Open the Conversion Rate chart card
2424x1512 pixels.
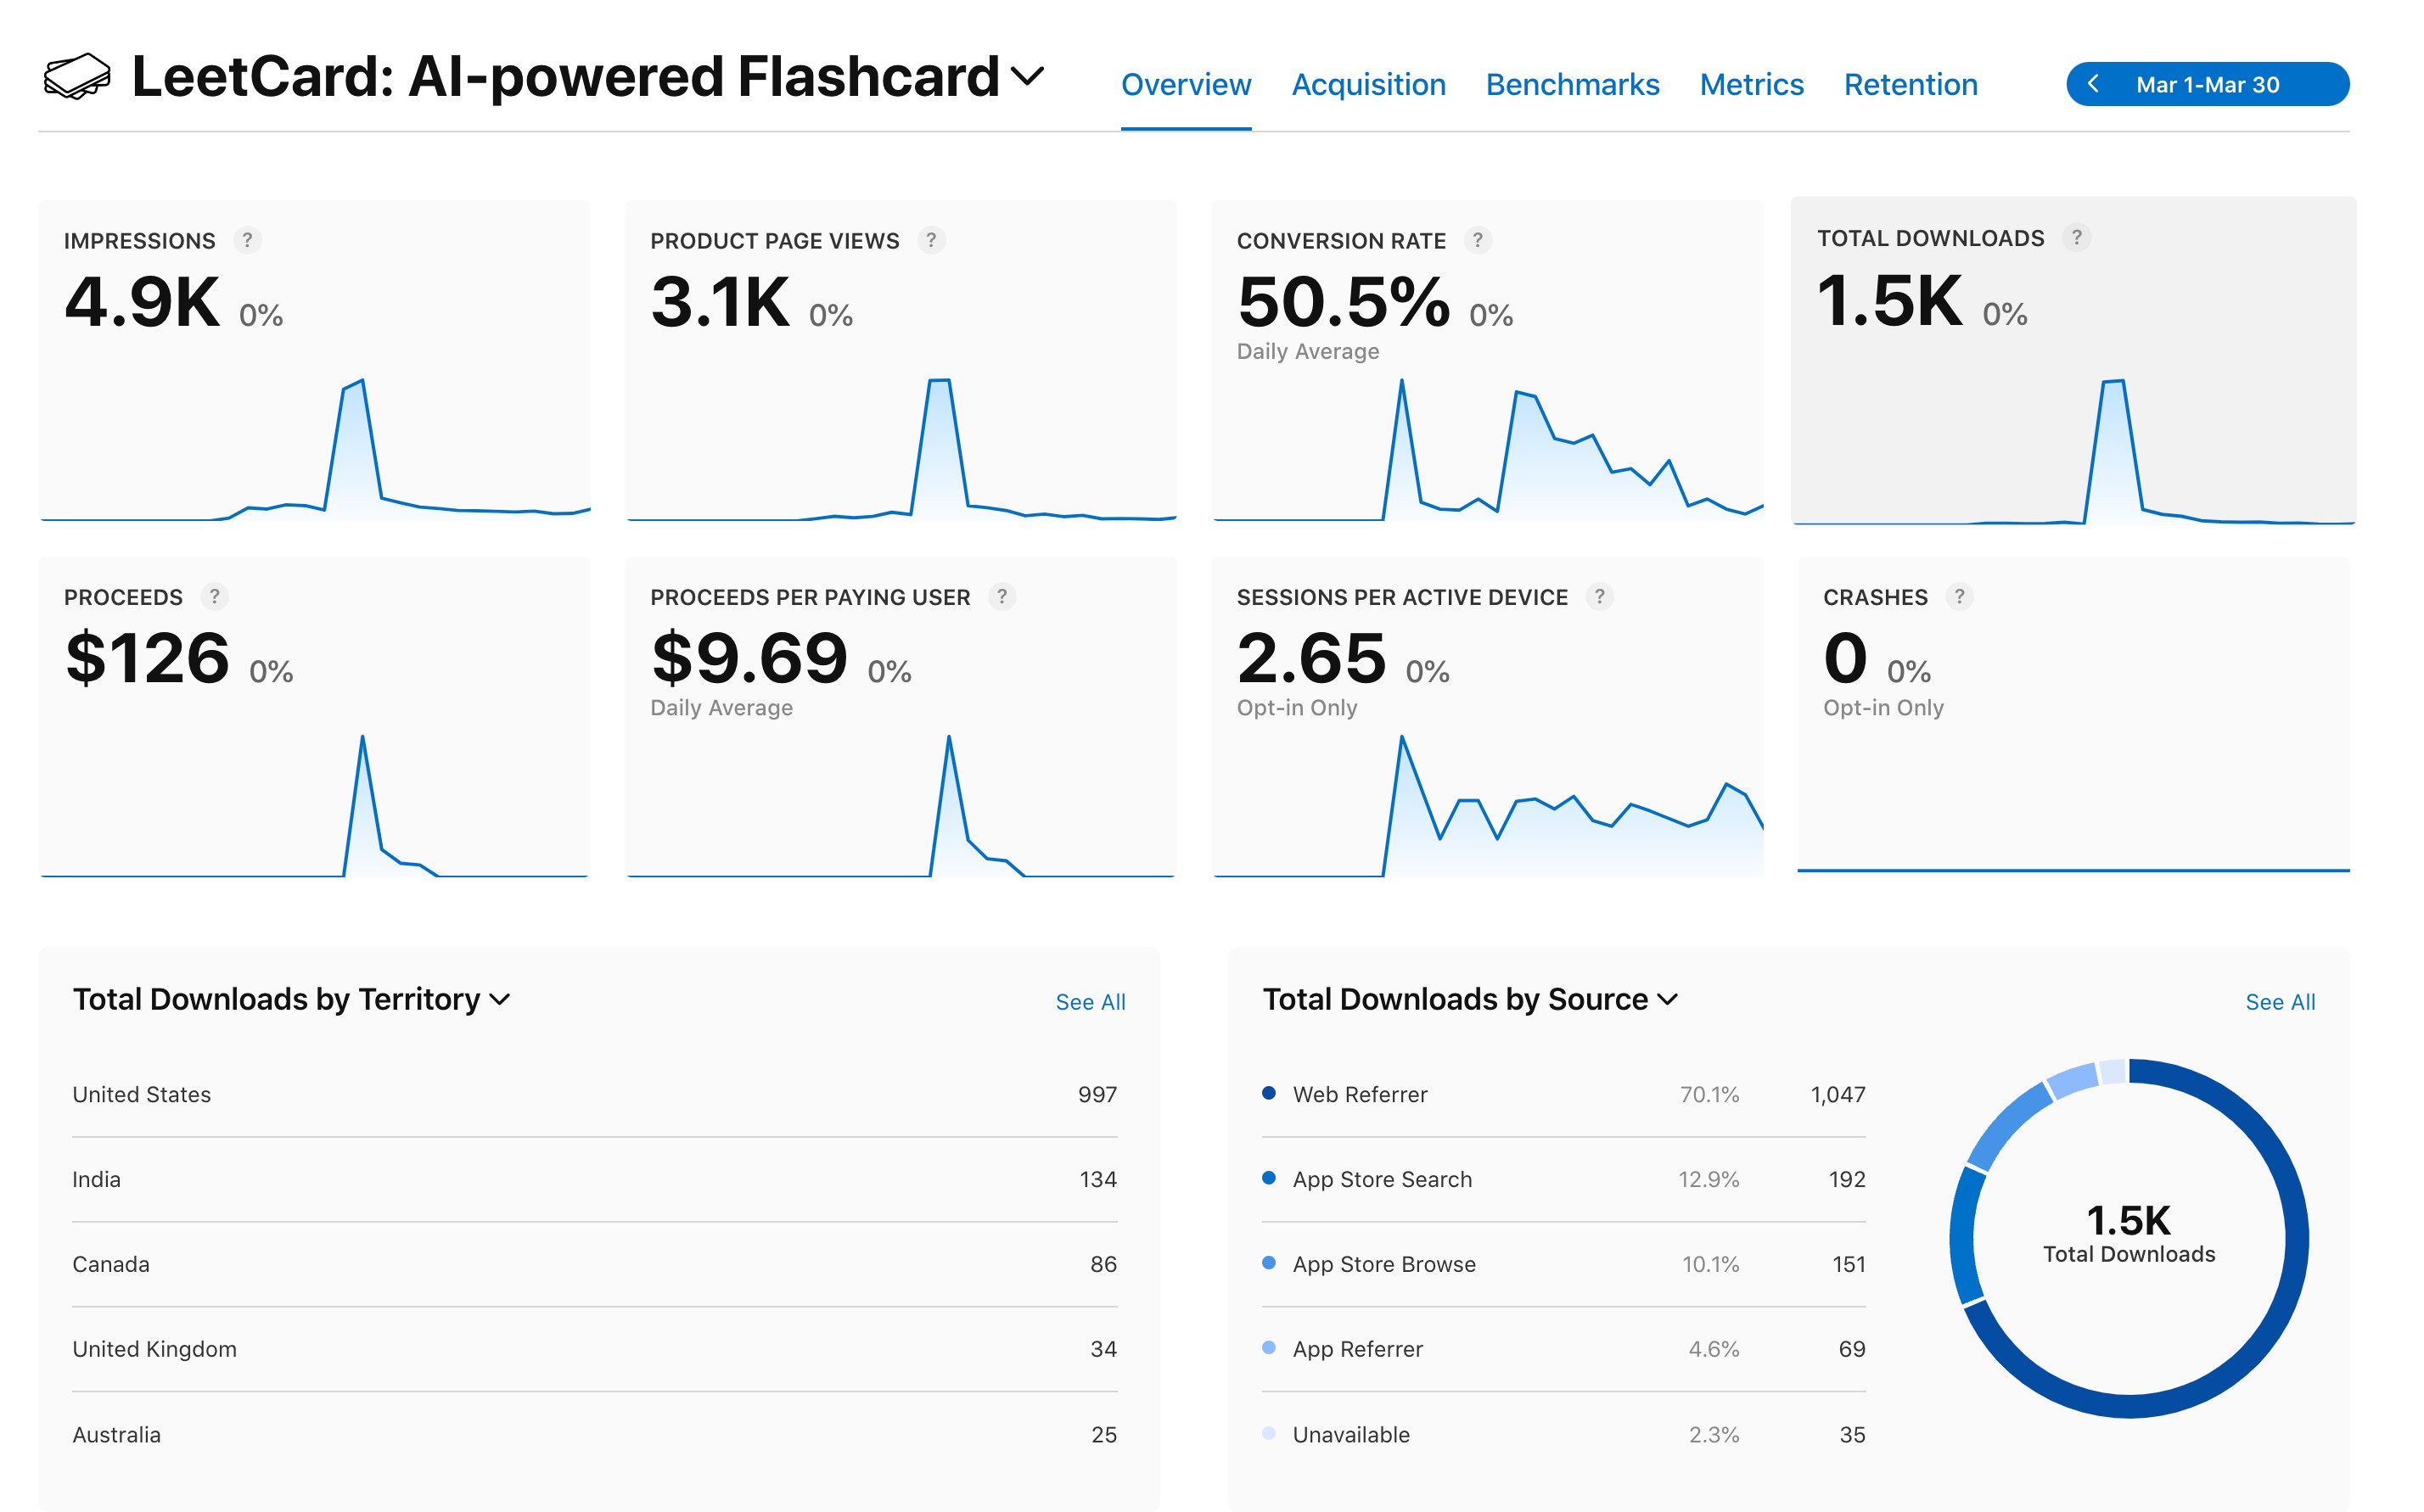(1487, 361)
